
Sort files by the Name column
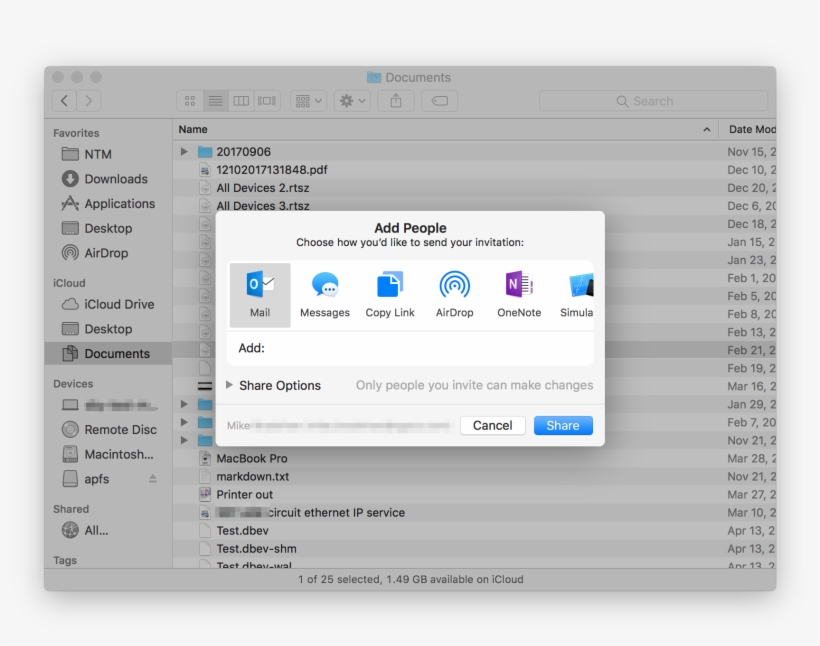445,129
